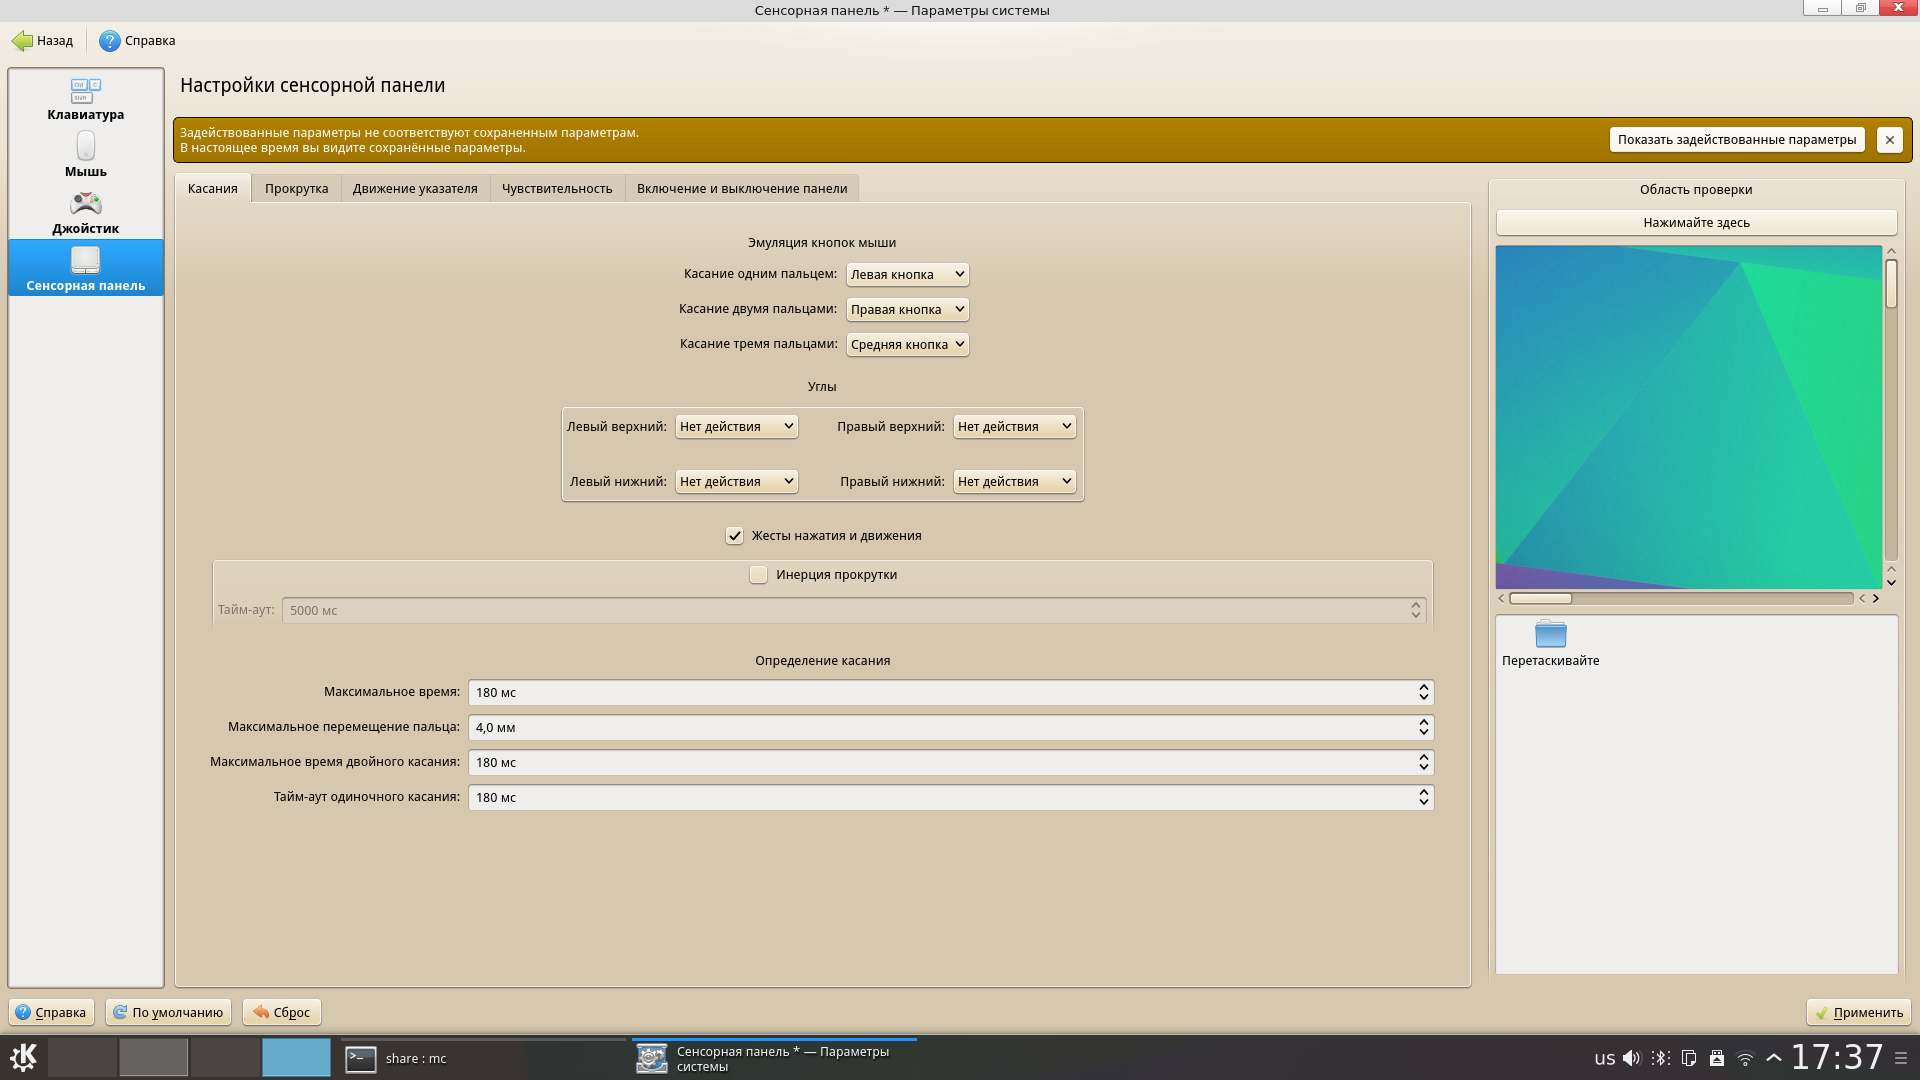Click the test area horizontal scrollbar handle

(1540, 599)
